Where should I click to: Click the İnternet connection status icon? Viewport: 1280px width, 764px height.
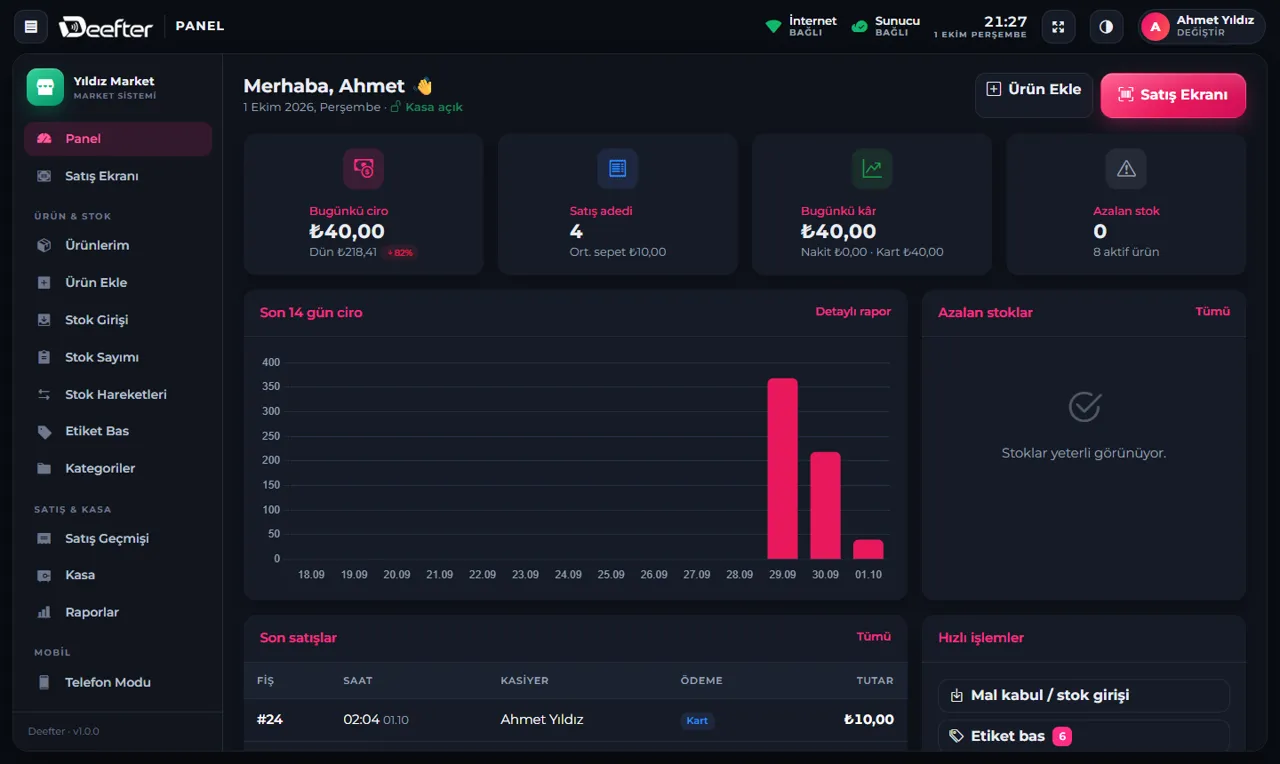[773, 27]
